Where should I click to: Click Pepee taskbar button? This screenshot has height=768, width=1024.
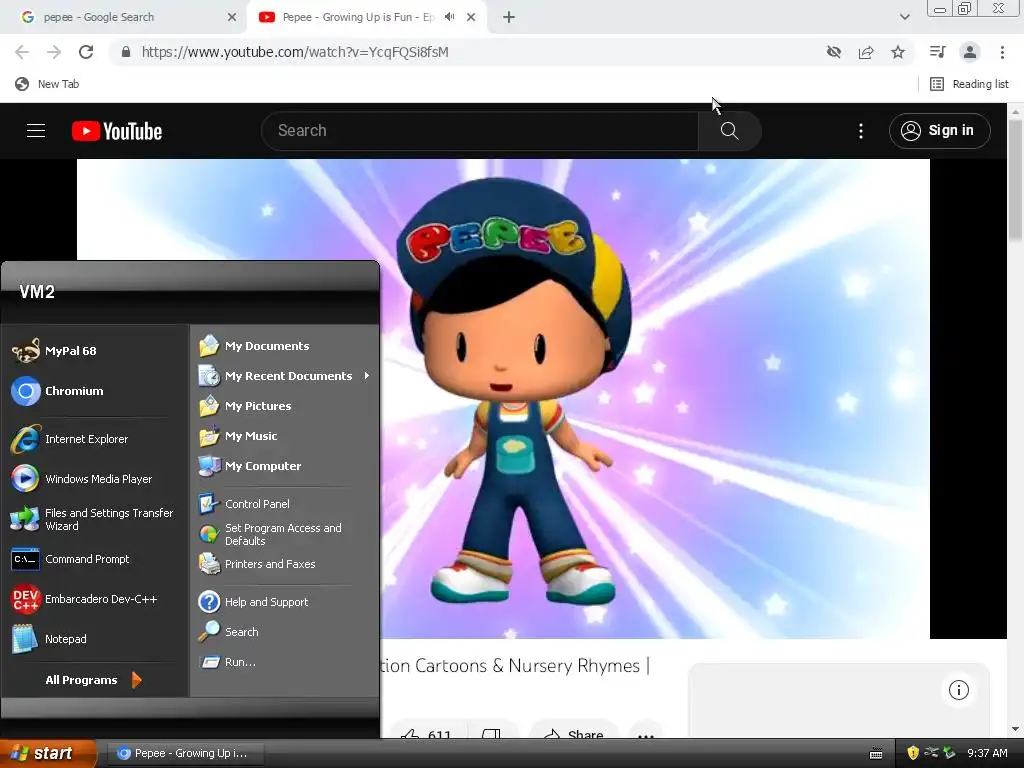[185, 753]
